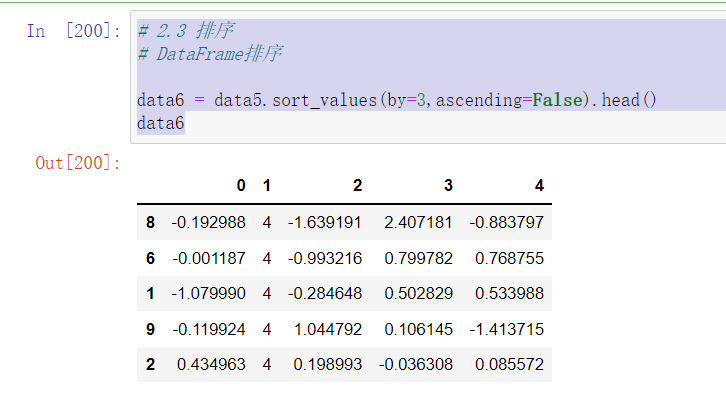Screen dimensions: 726x394
Task: Click cell value 0.502829
Action: tap(419, 293)
